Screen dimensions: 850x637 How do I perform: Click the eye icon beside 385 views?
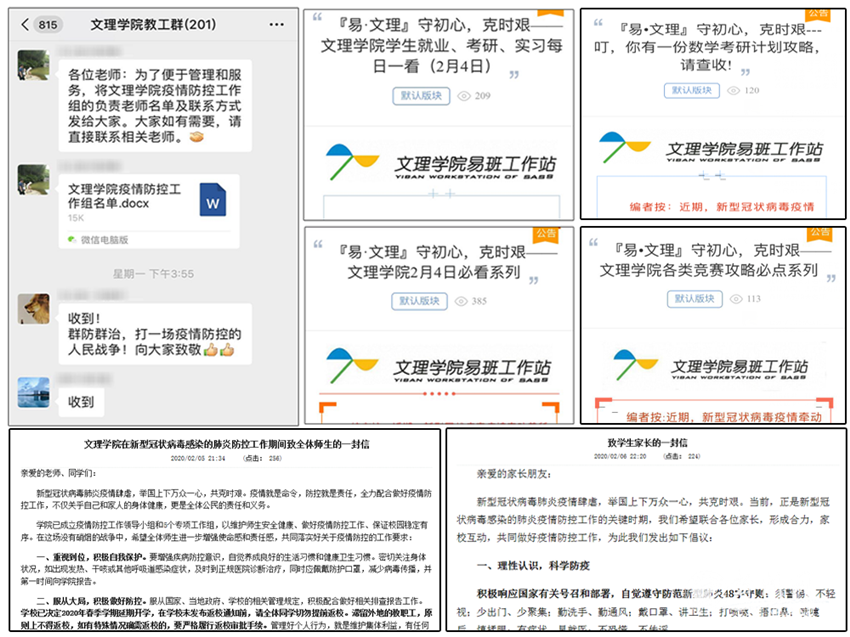tap(463, 300)
